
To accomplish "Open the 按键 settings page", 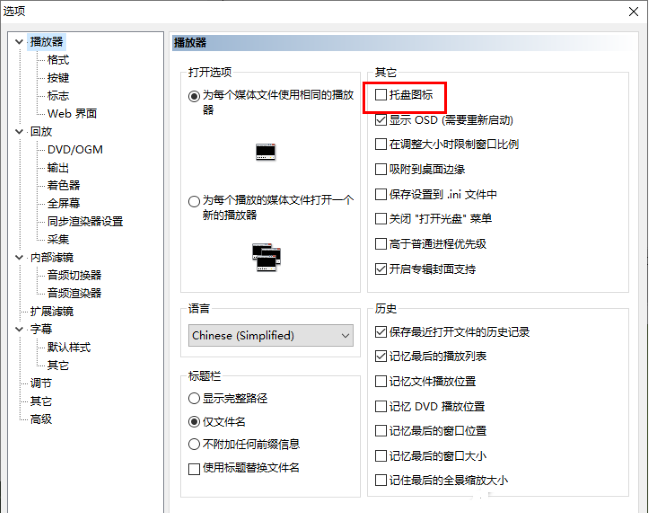I will [58, 77].
